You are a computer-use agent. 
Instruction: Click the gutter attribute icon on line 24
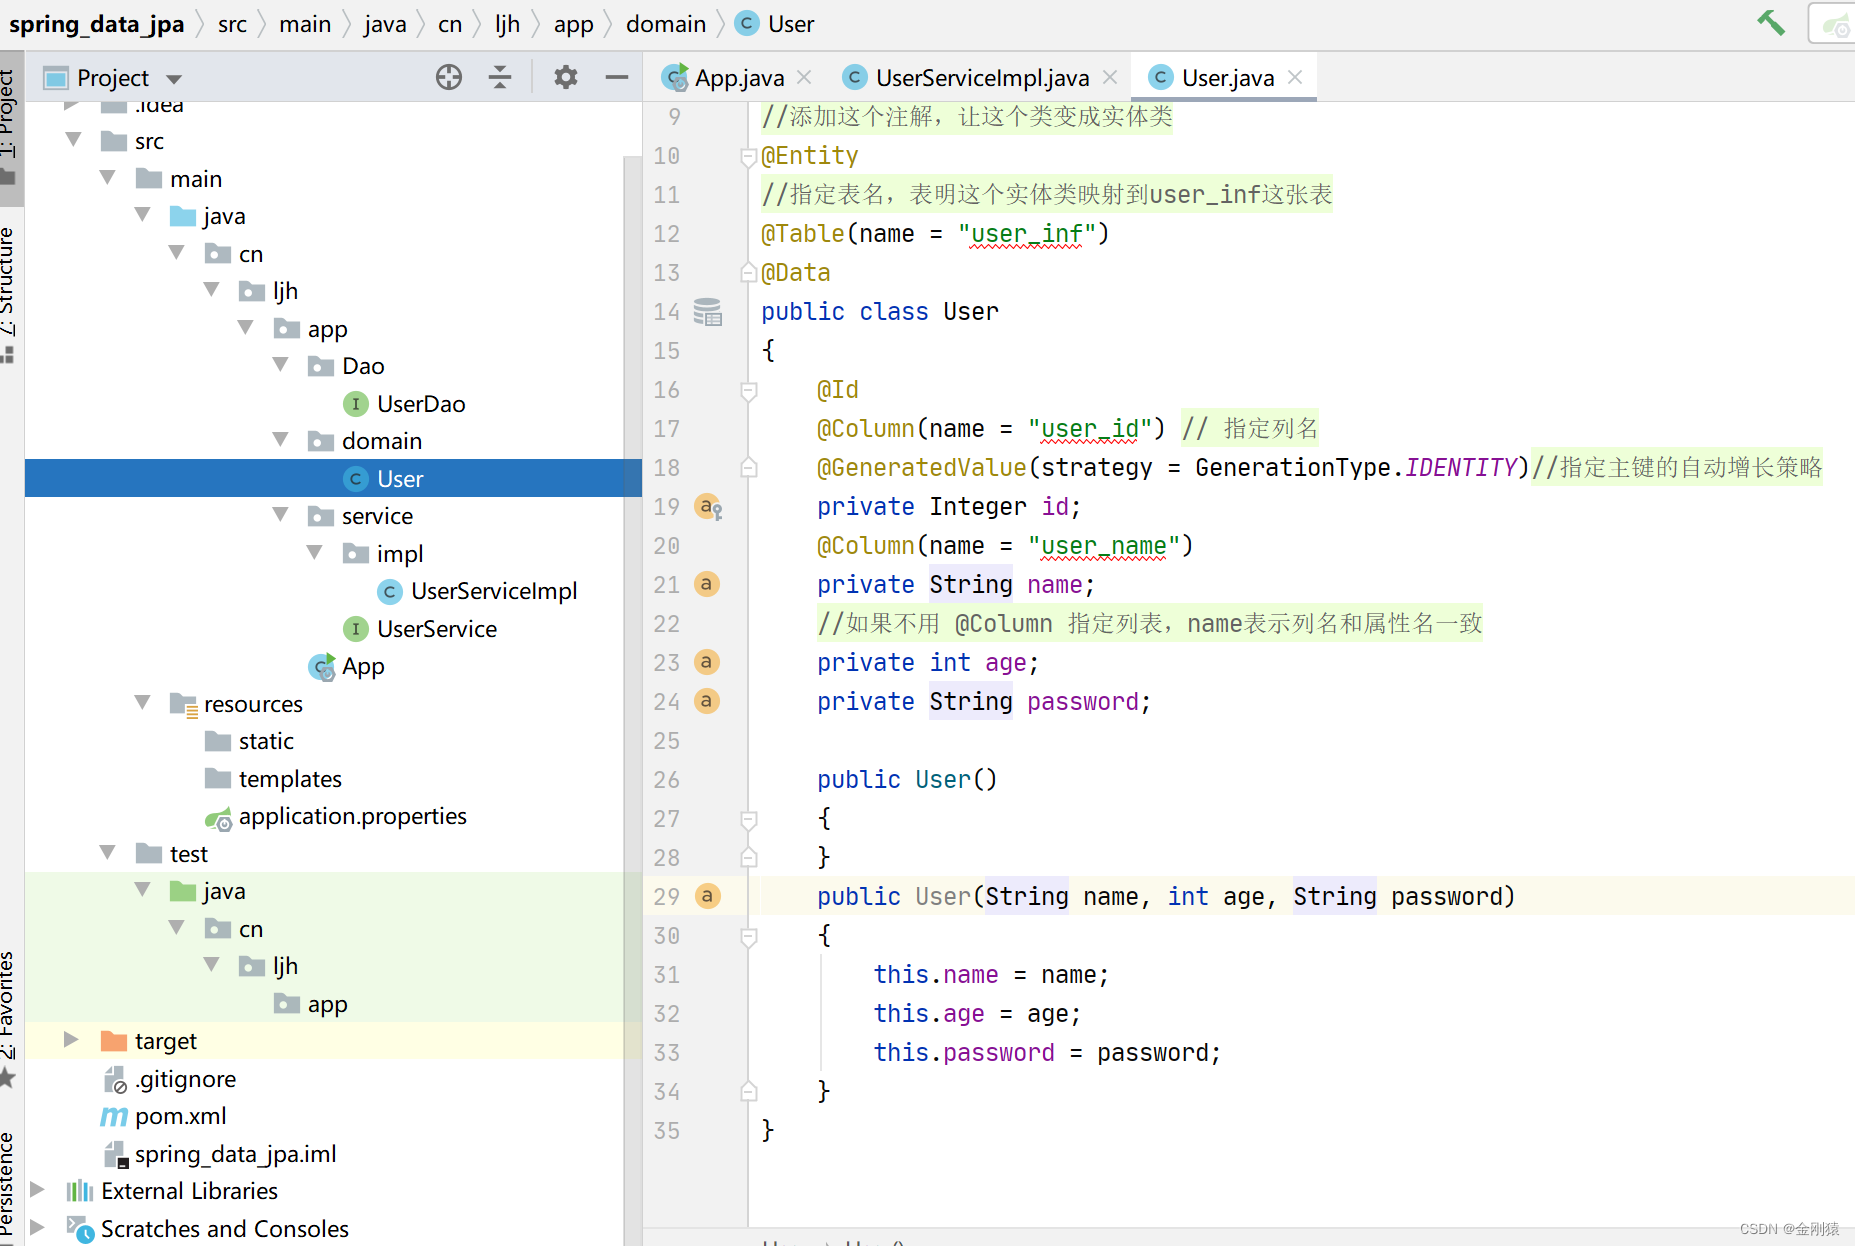707,701
